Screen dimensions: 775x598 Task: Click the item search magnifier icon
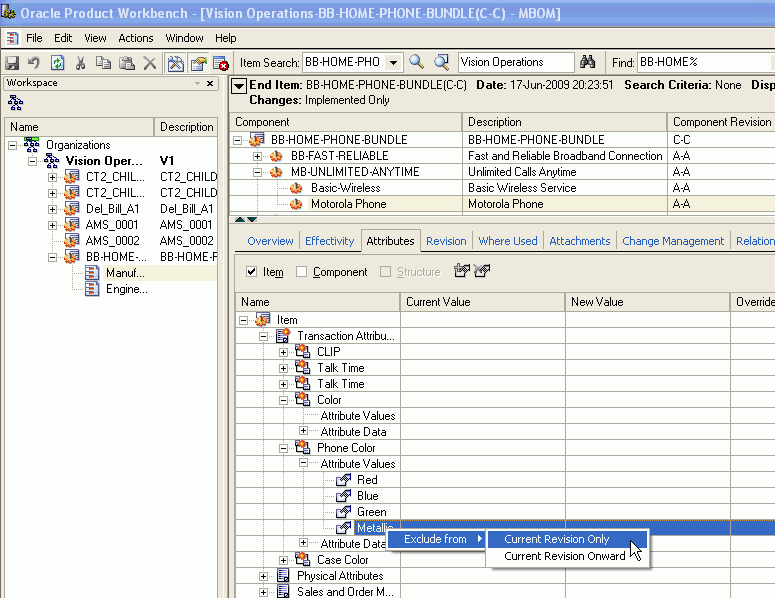[417, 62]
